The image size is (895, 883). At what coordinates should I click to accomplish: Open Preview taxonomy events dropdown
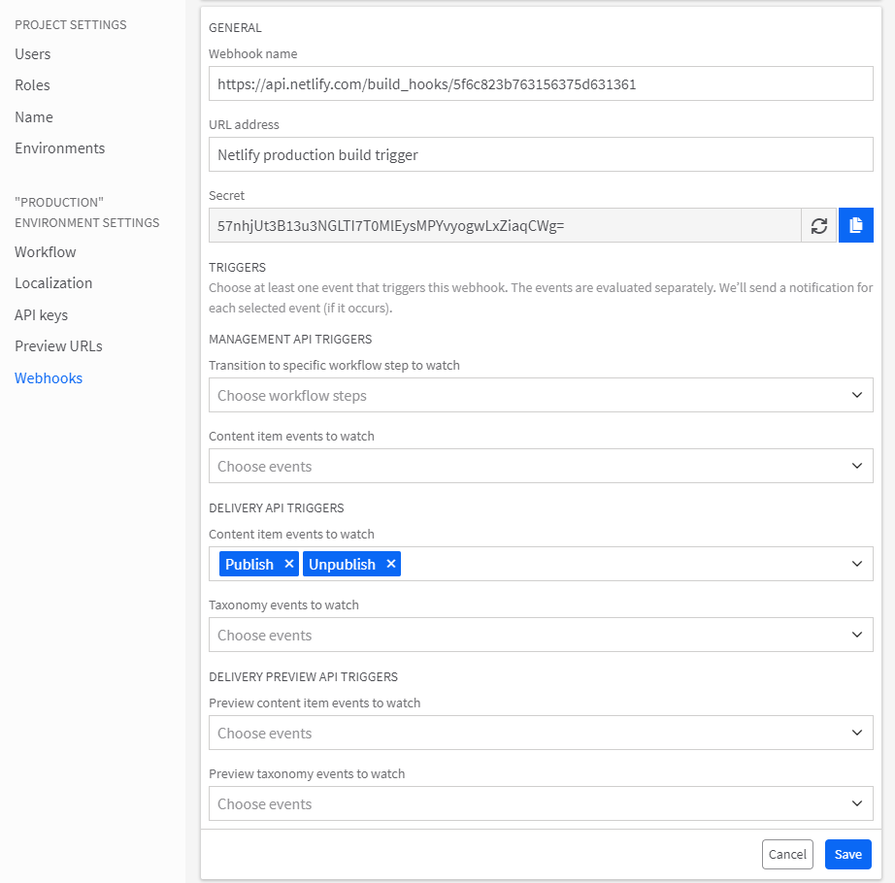coord(540,804)
